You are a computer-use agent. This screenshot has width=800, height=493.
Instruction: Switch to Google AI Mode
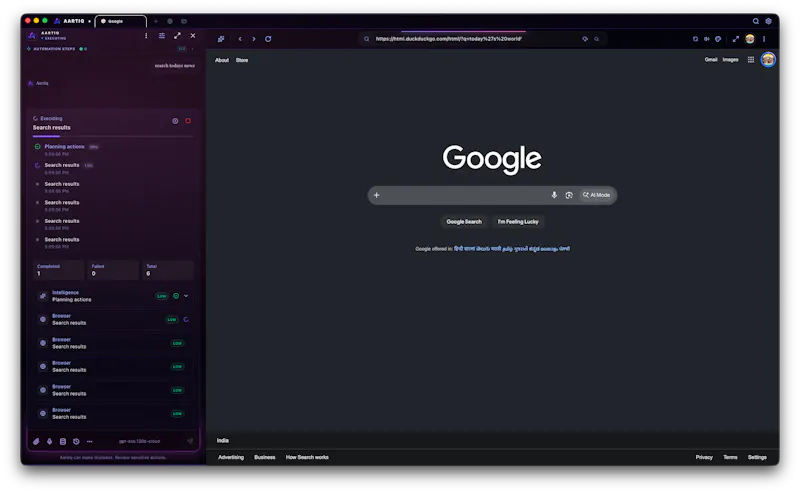(x=596, y=195)
